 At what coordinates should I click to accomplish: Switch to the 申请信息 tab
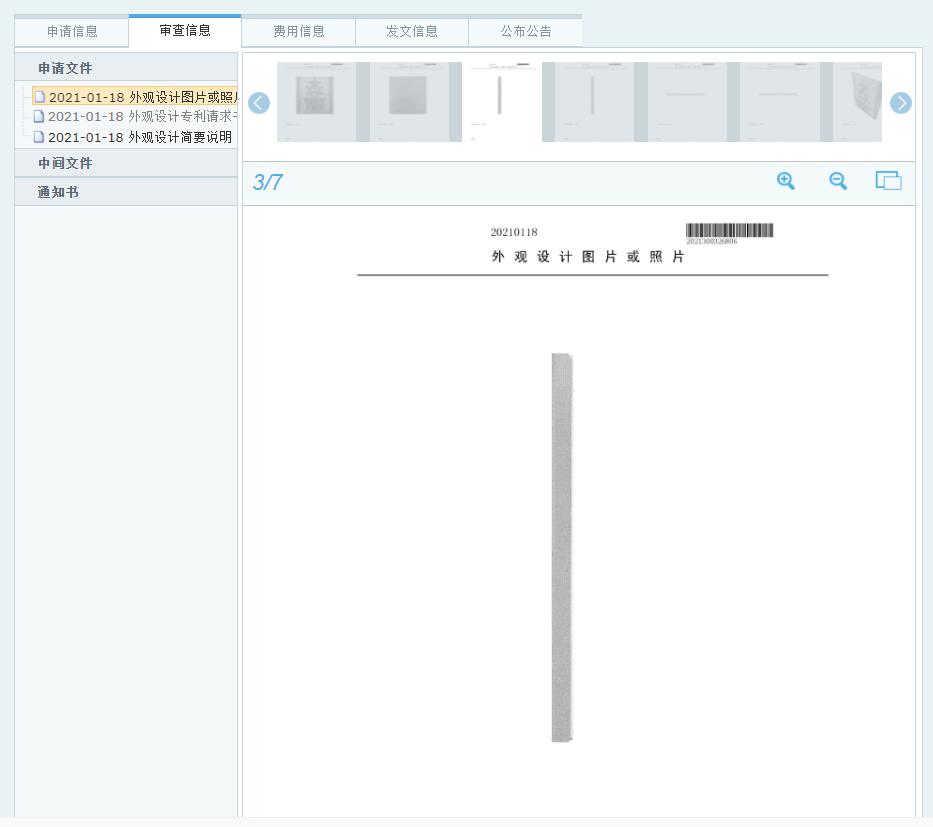click(72, 31)
